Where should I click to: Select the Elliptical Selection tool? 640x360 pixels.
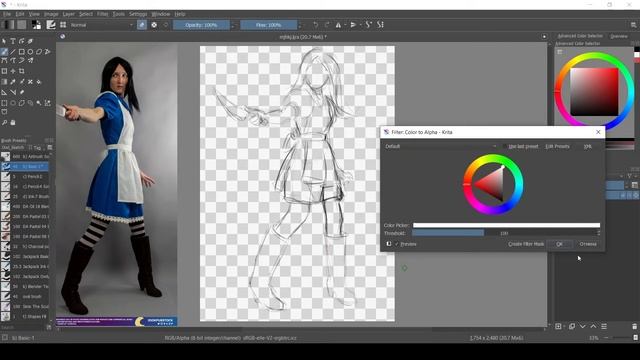point(13,103)
